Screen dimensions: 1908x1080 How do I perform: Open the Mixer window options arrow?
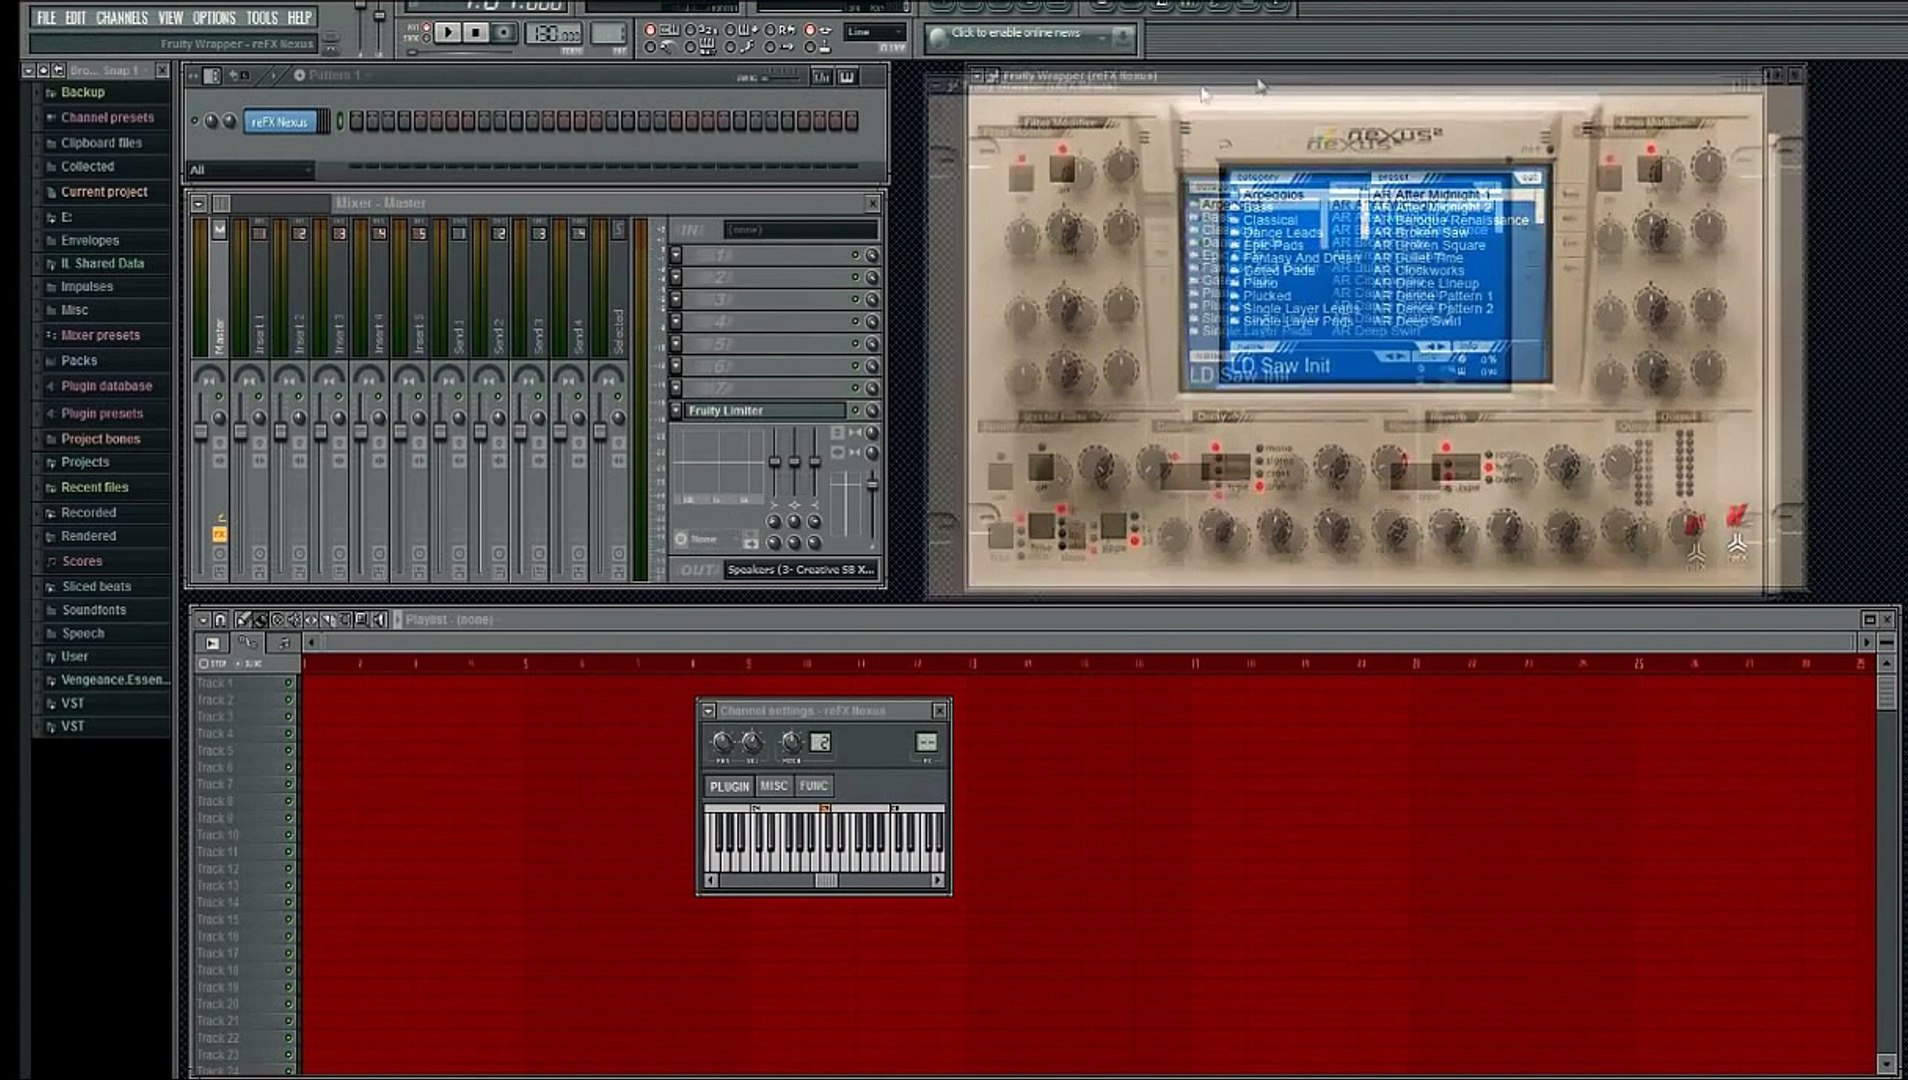[199, 204]
